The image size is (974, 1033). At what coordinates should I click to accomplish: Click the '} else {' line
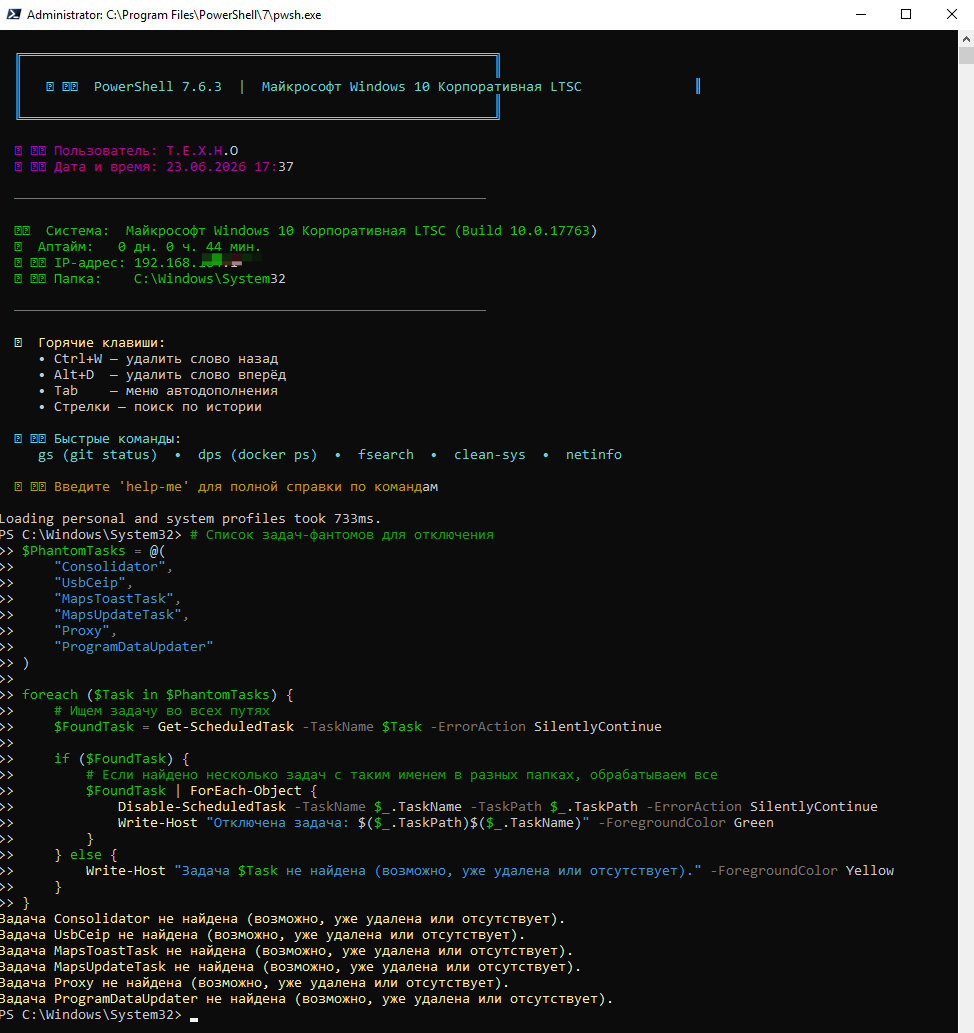(x=86, y=855)
